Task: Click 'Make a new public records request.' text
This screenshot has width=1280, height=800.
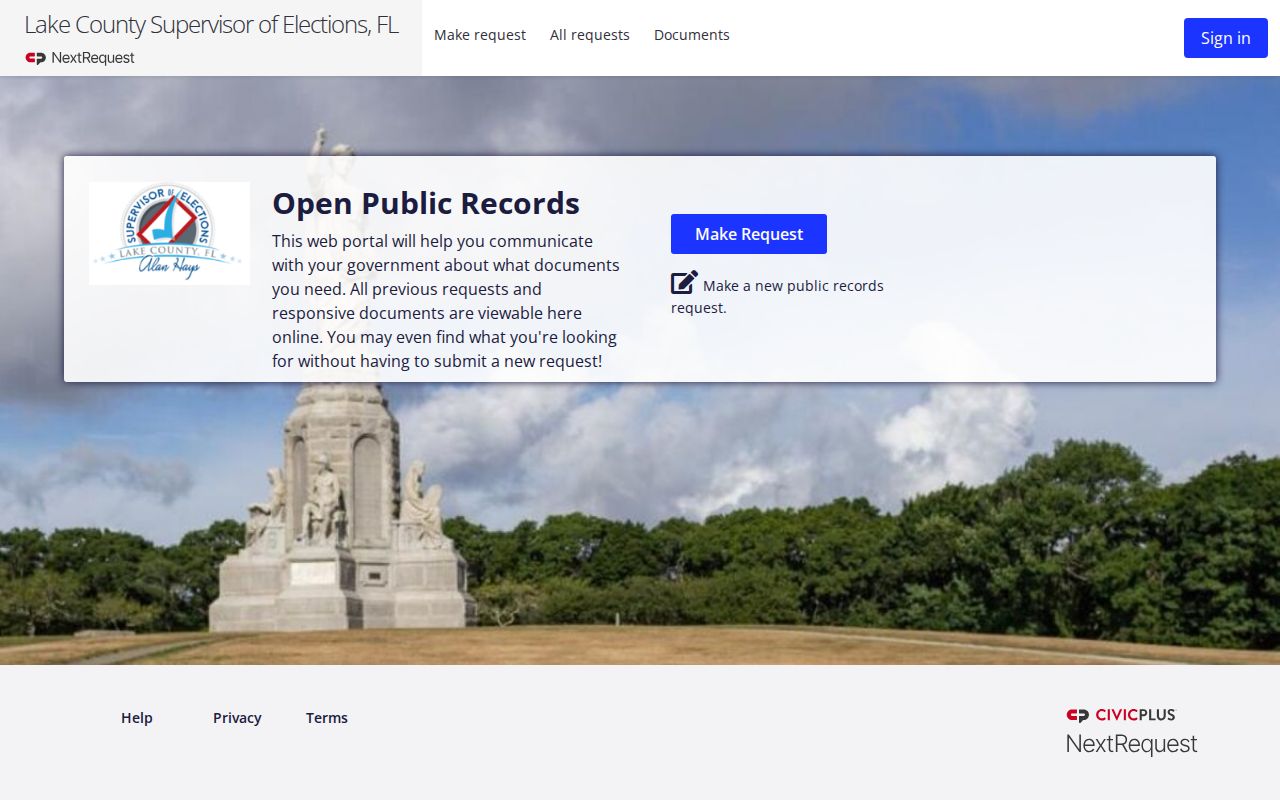Action: (777, 297)
